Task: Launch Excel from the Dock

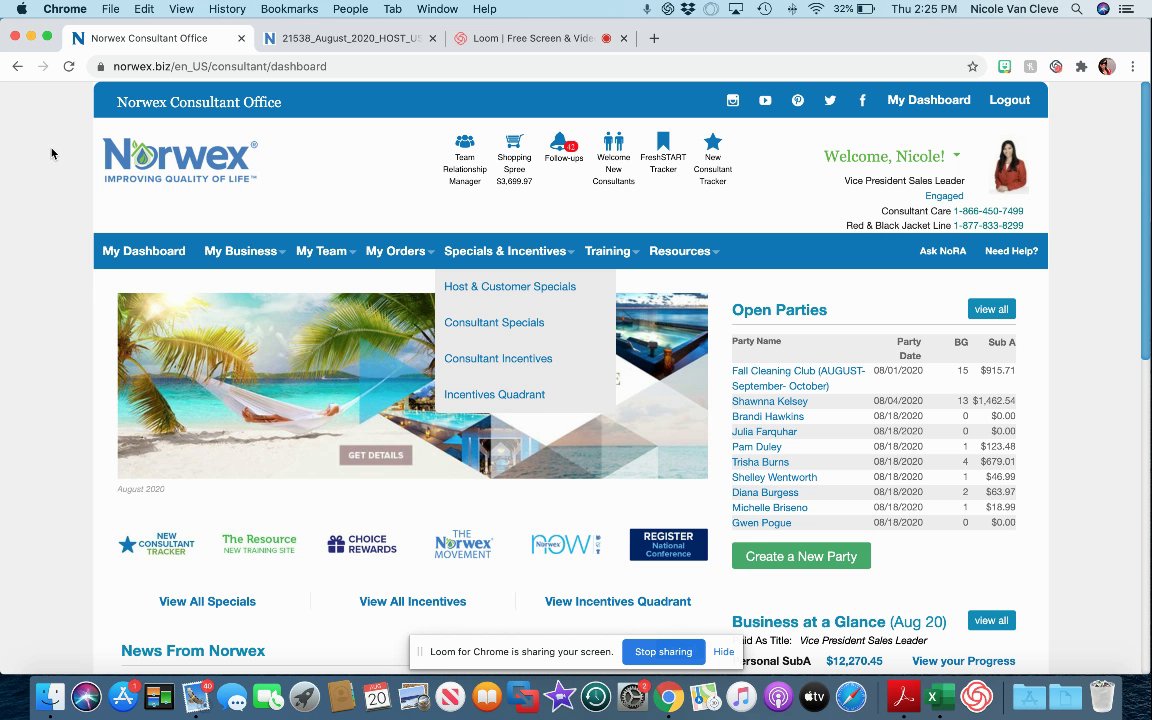Action: [940, 696]
